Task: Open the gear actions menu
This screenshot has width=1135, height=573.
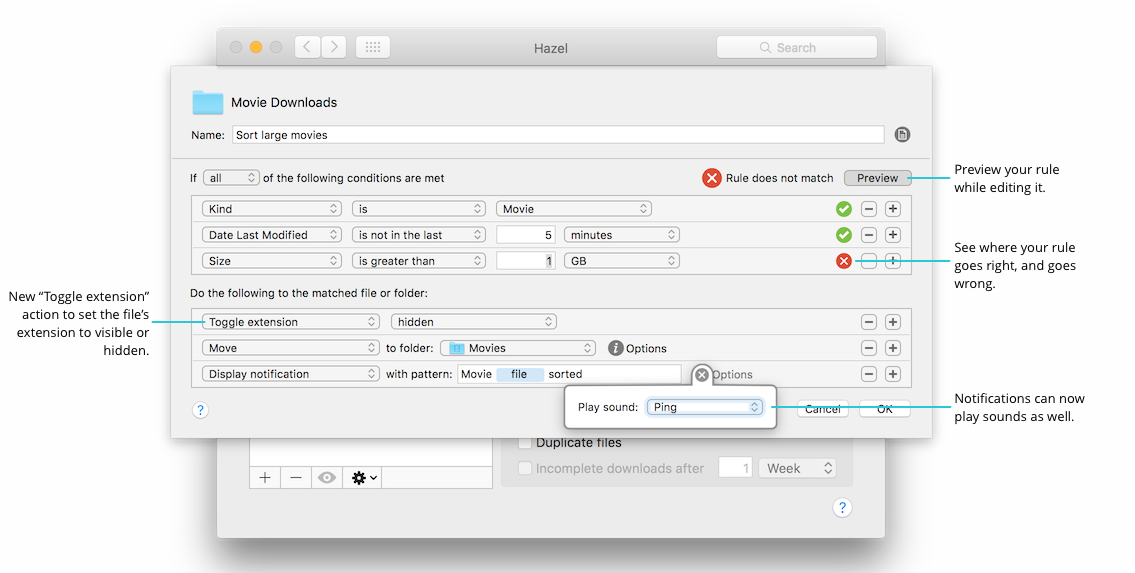Action: [x=363, y=478]
